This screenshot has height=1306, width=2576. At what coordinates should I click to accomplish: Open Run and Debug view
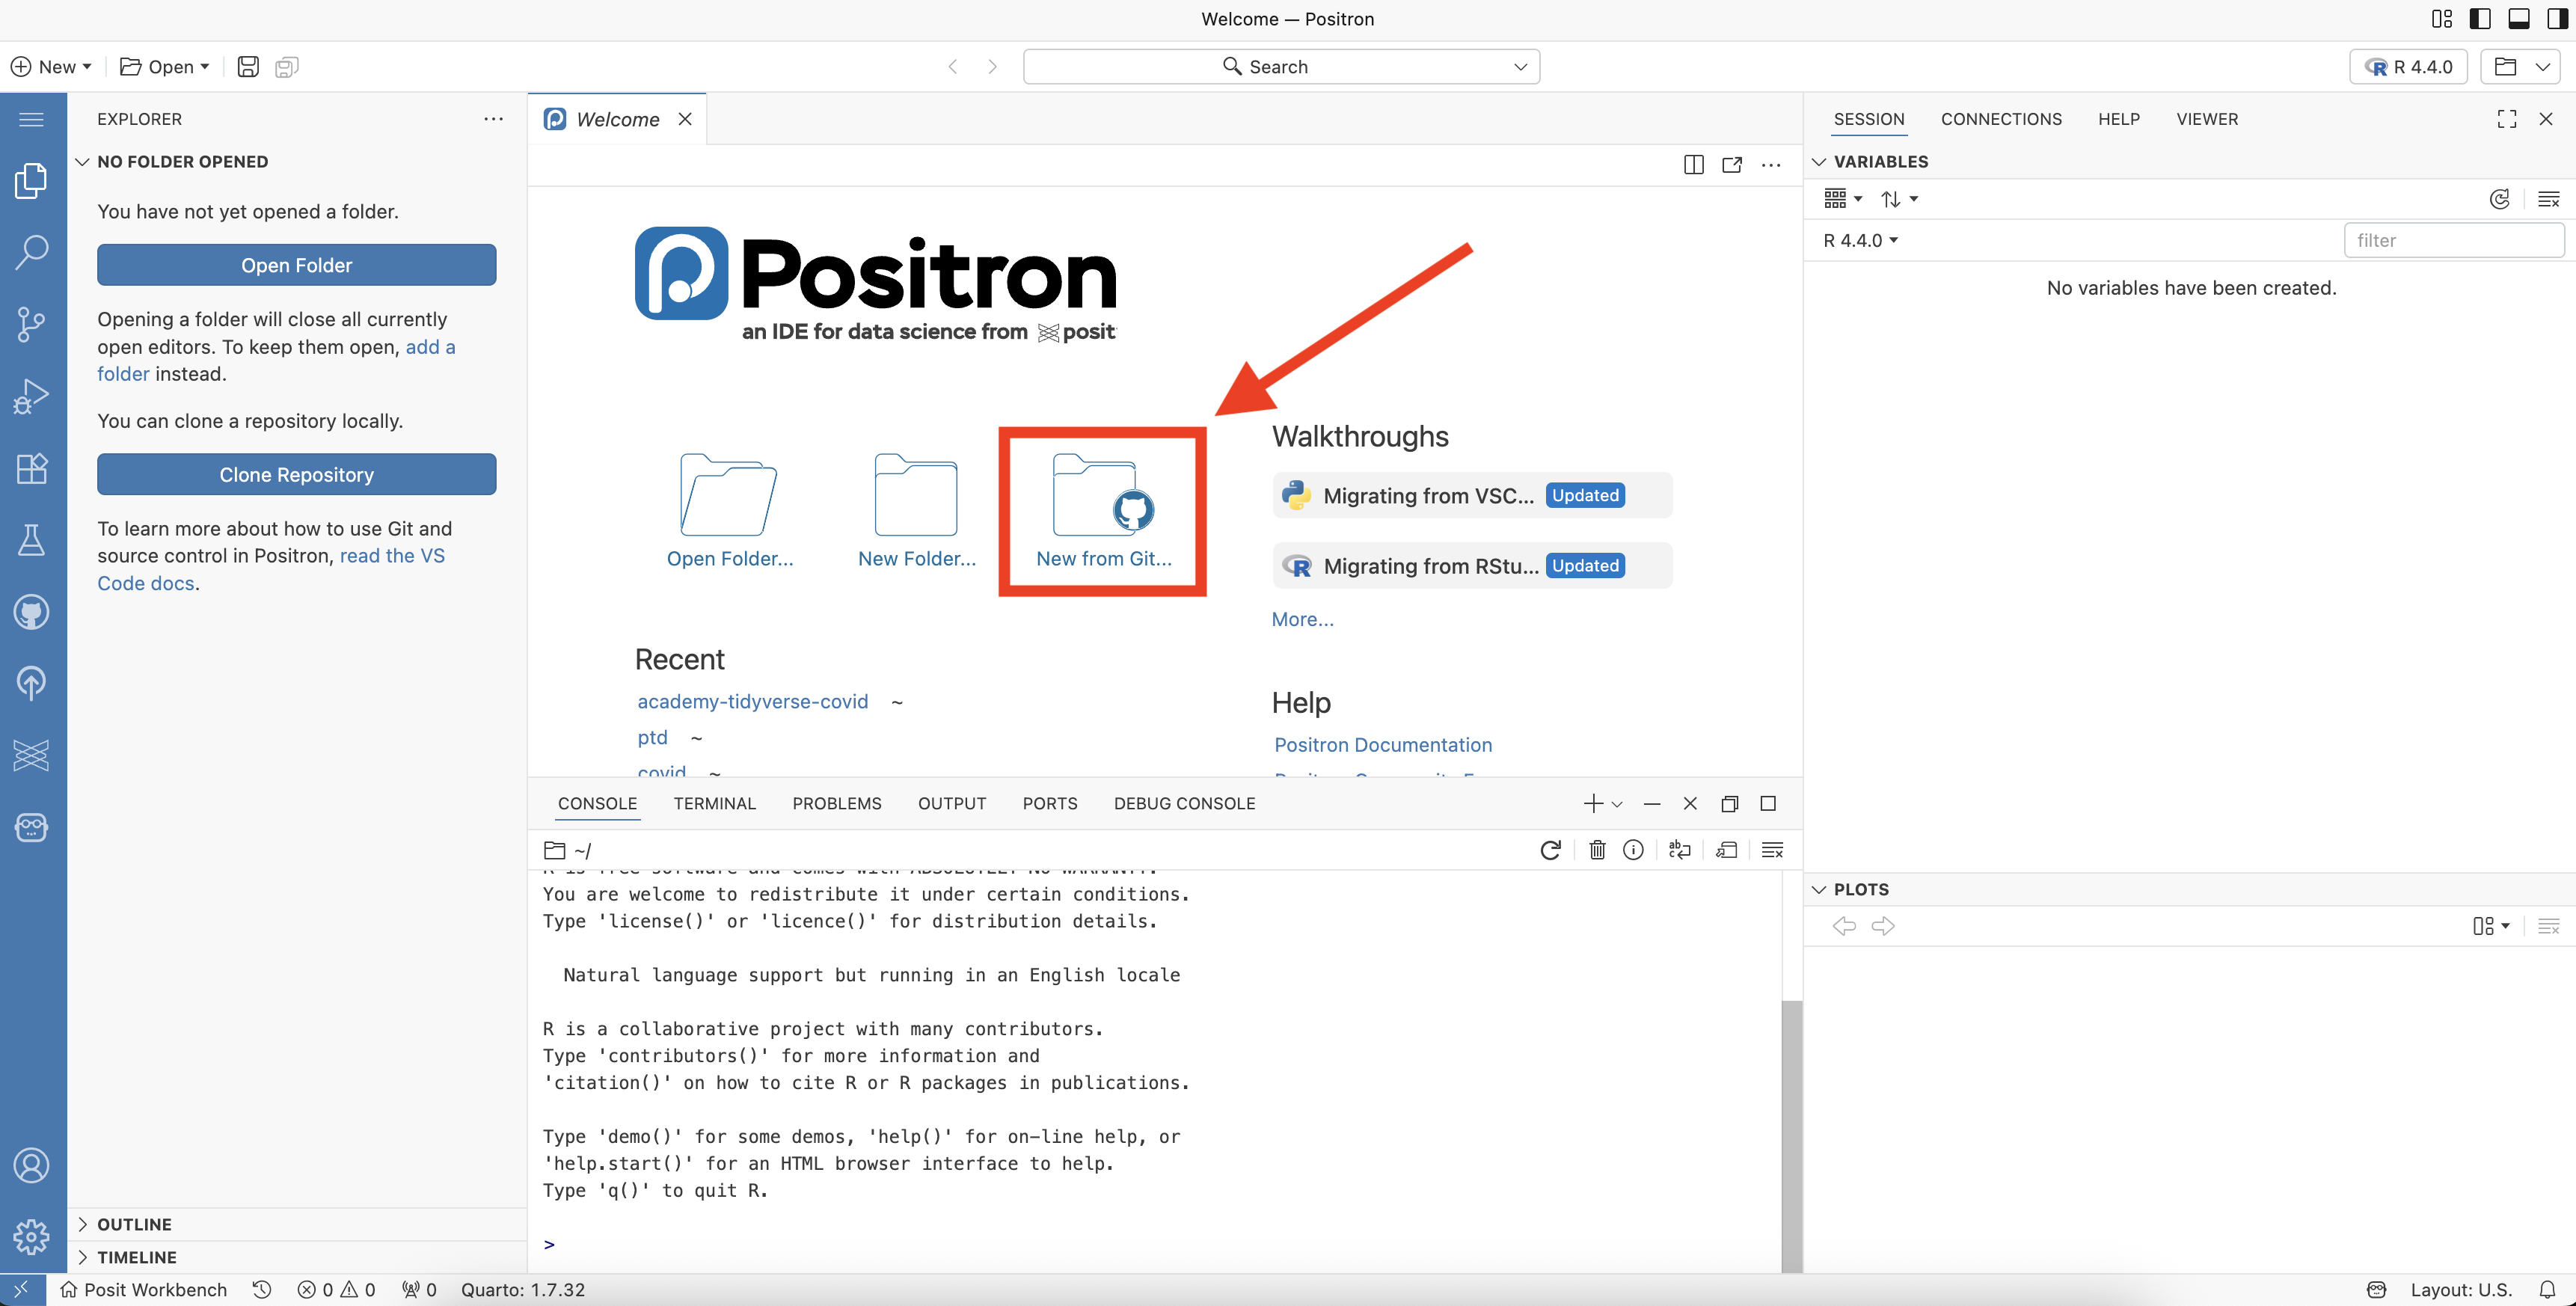click(x=31, y=396)
